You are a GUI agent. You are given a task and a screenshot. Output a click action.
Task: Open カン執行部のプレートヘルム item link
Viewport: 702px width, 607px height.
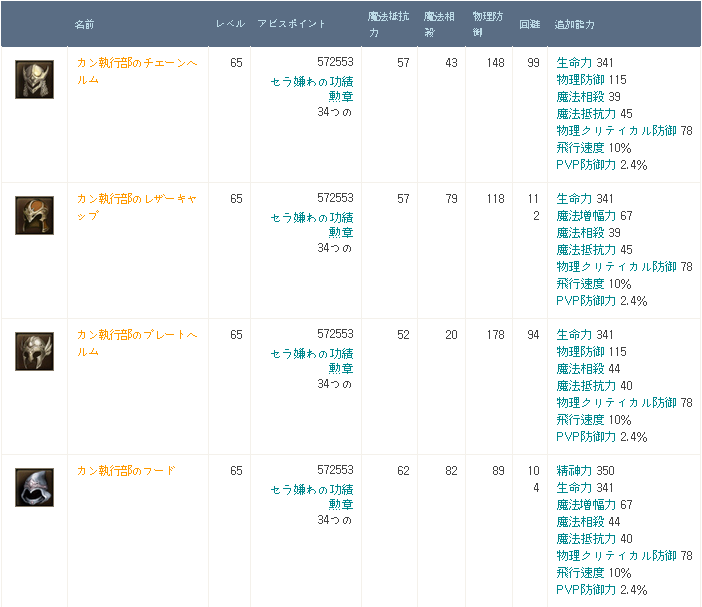coord(137,343)
